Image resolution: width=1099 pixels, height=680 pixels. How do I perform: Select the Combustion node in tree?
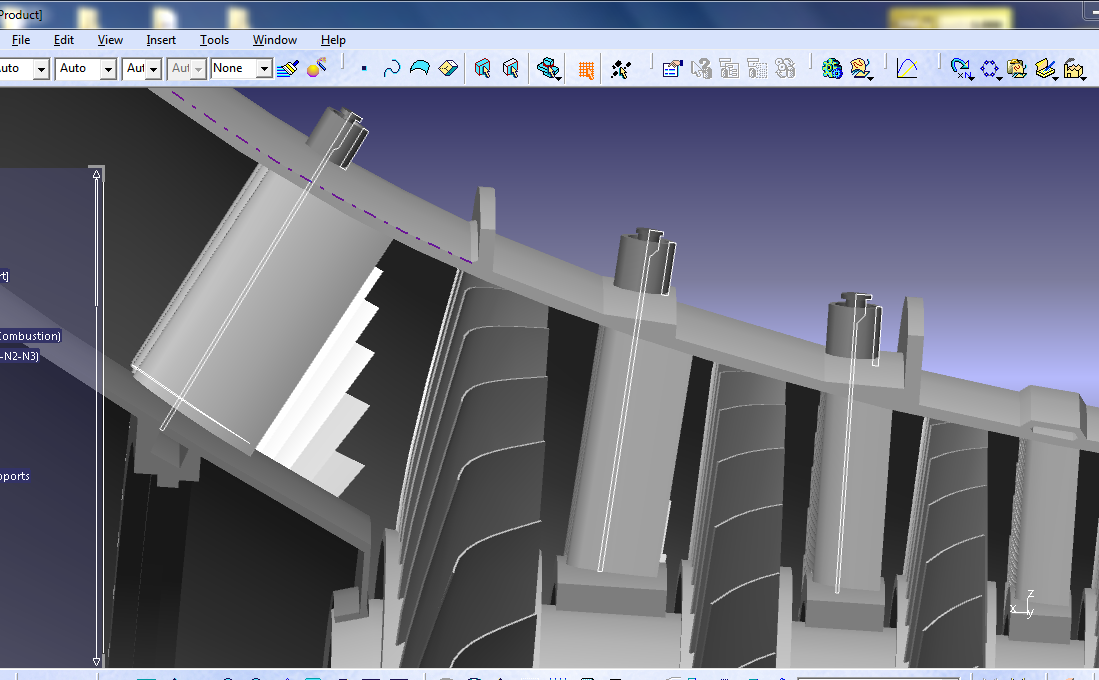pos(30,336)
